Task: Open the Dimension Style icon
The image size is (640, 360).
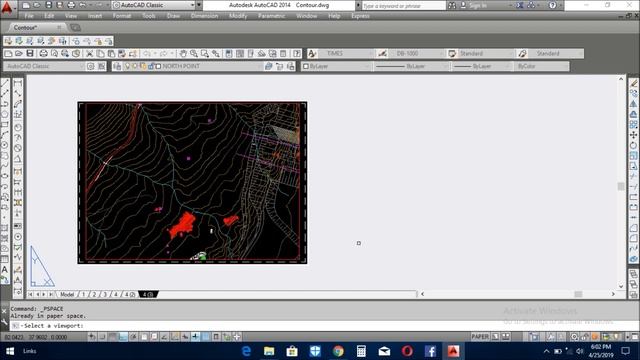Action: click(x=382, y=53)
